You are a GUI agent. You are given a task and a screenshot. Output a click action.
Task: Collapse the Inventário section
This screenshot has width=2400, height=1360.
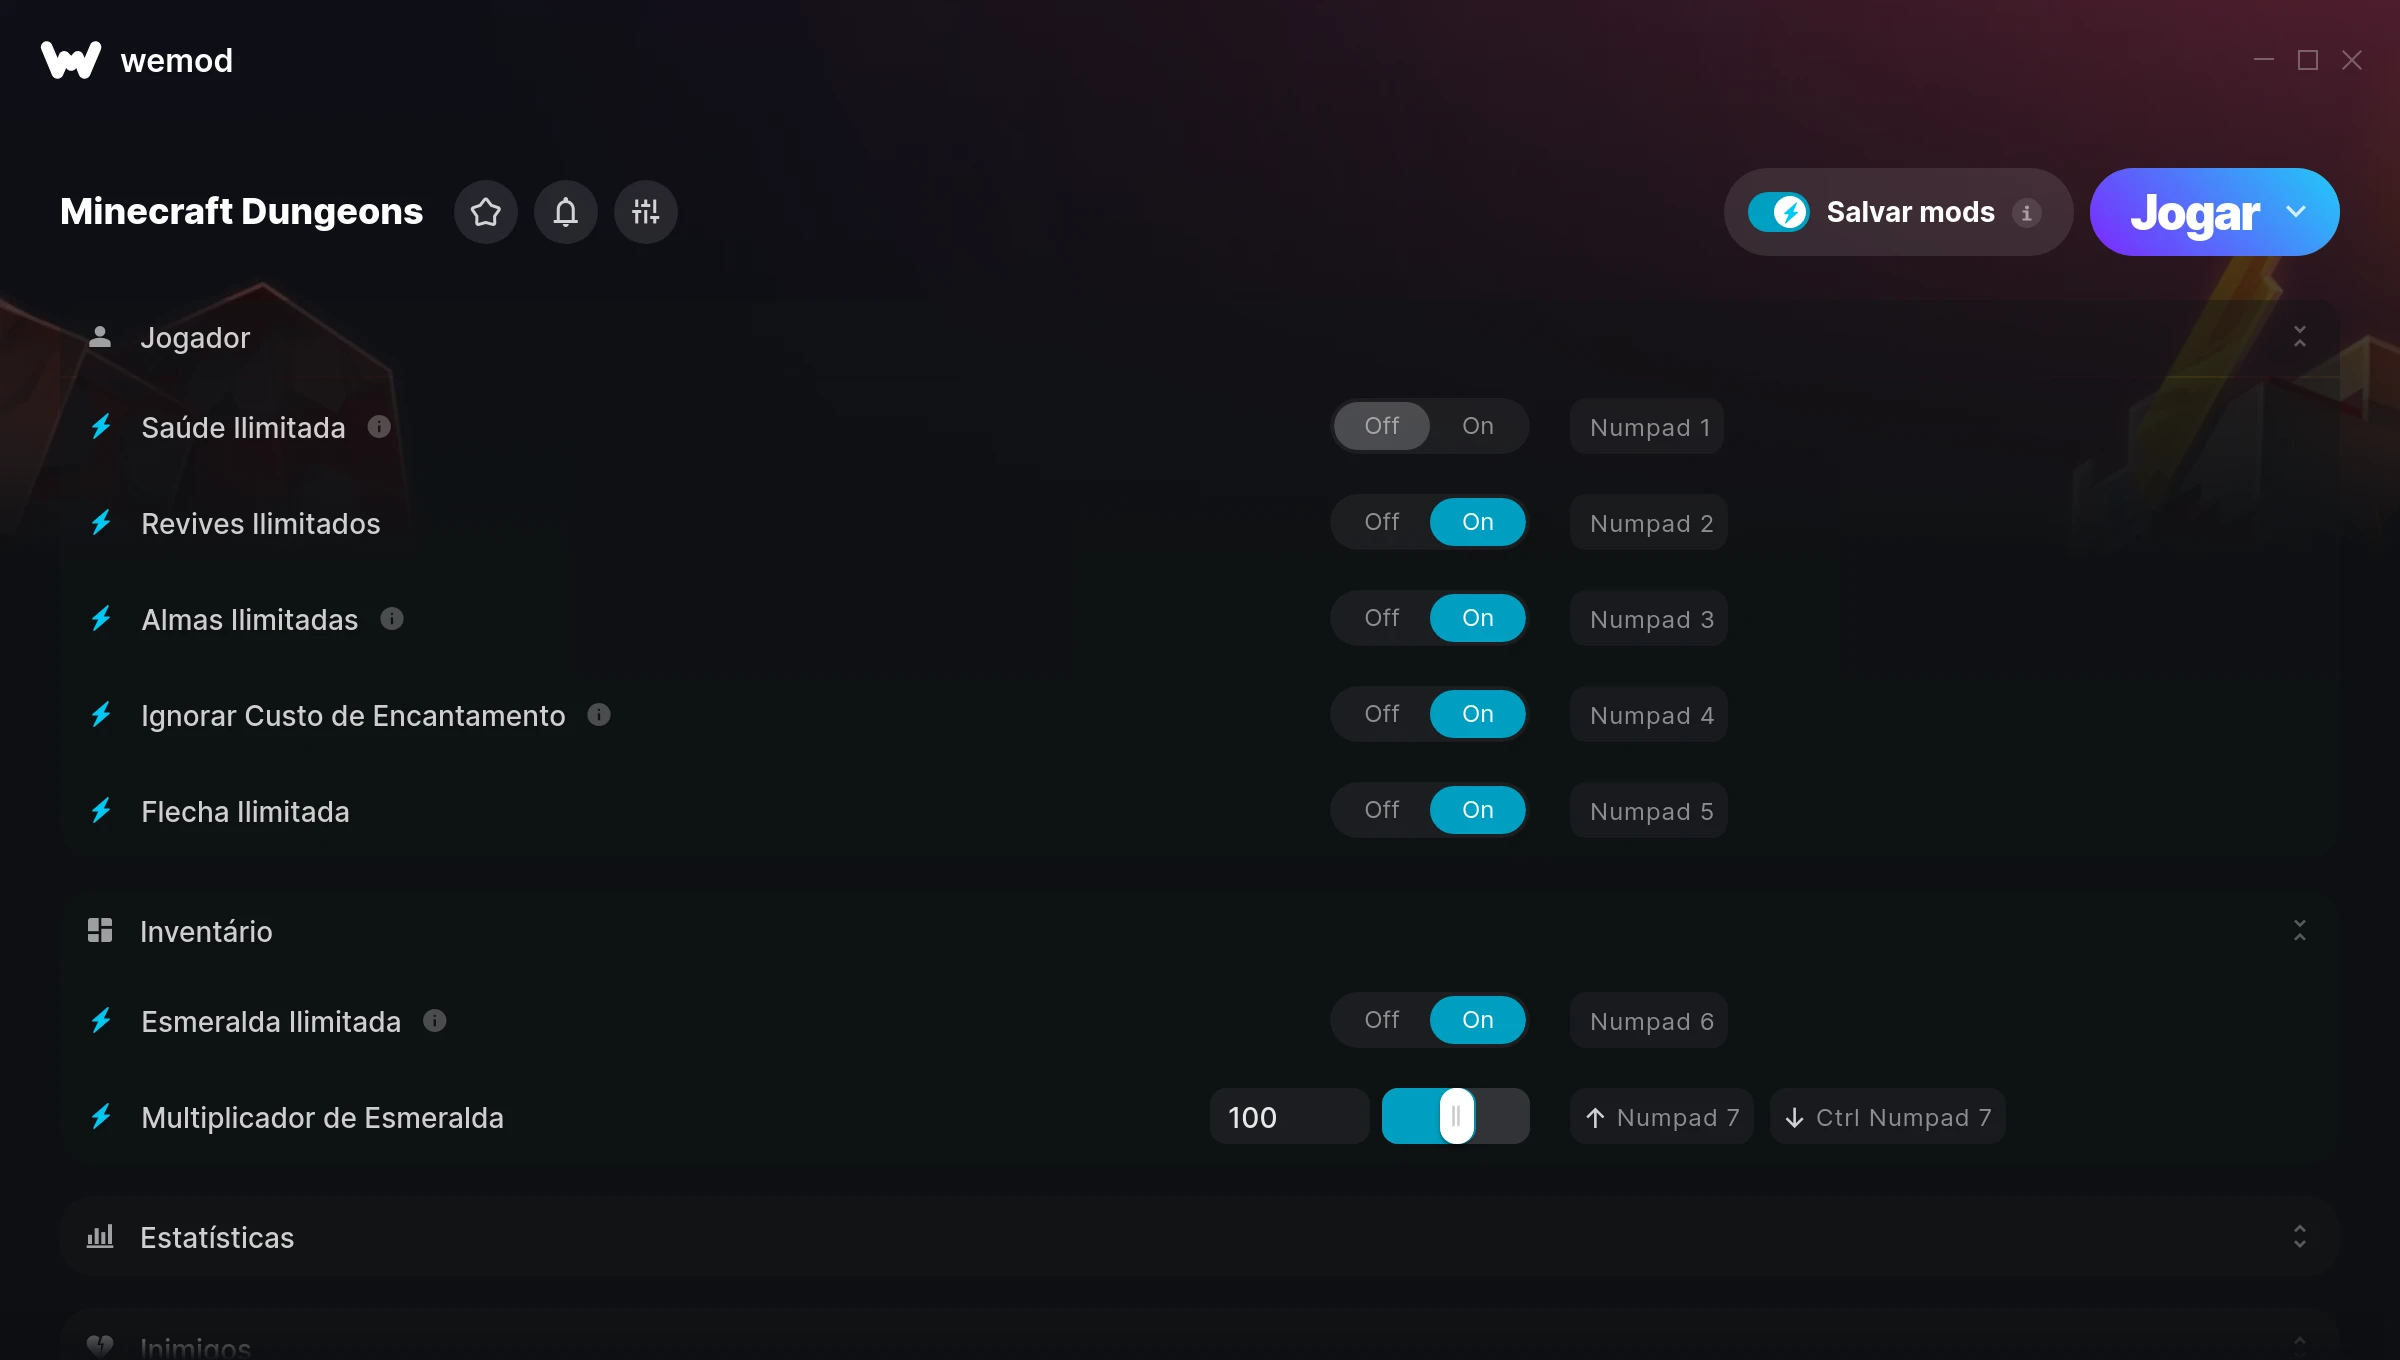point(2300,931)
